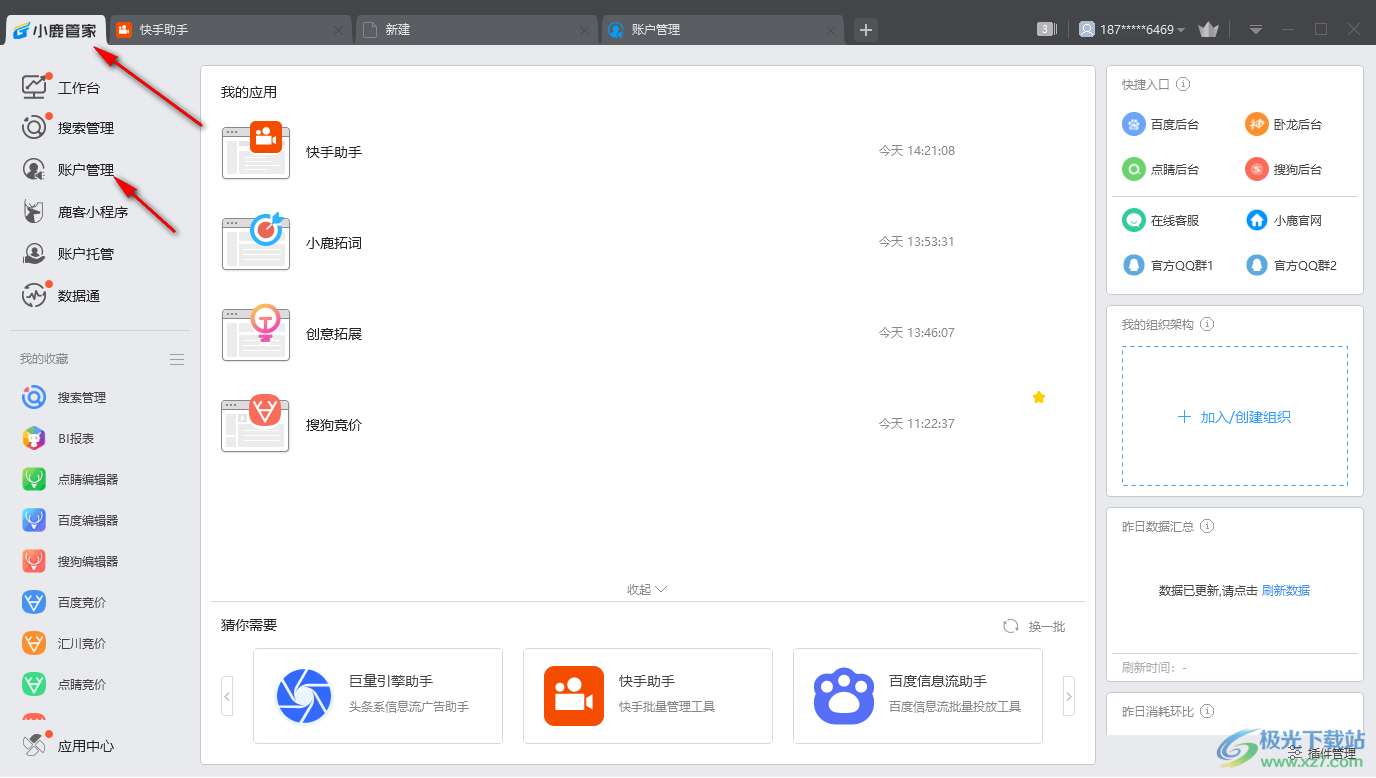
Task: Click the info icon beside 昨日数据汇总
Action: 1207,526
